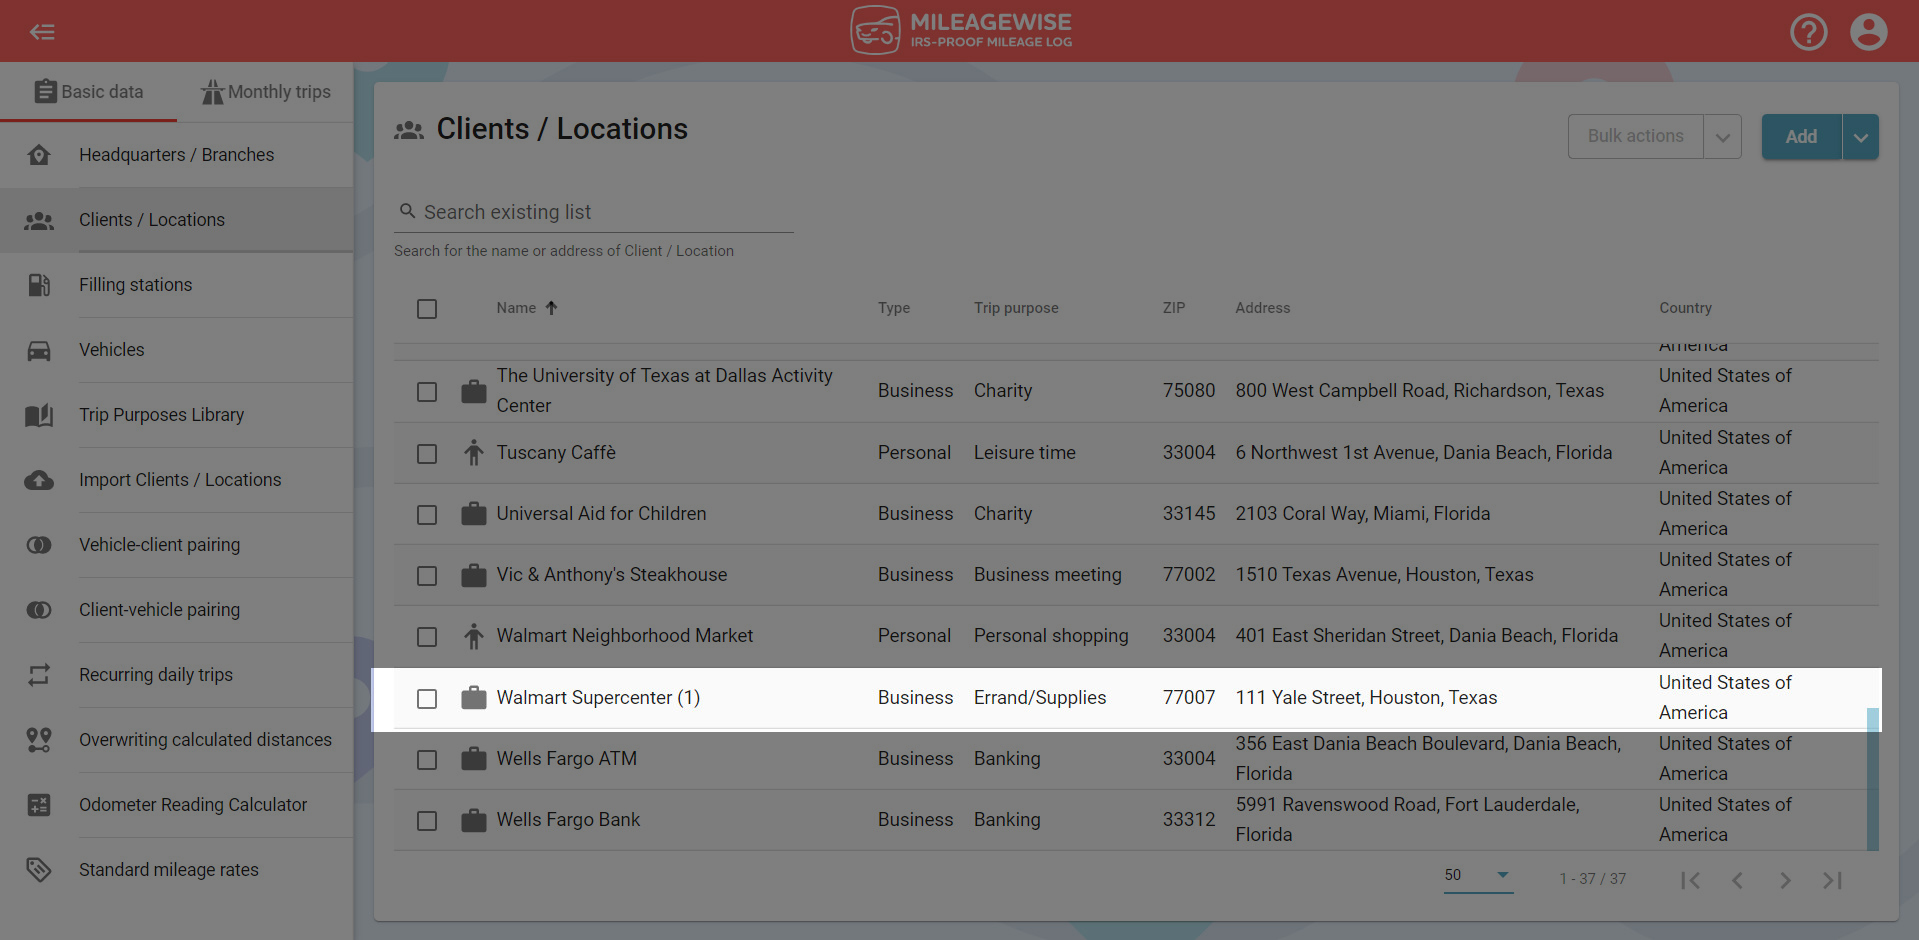Check the University of Texas at Dallas row
Image resolution: width=1919 pixels, height=940 pixels.
point(427,392)
